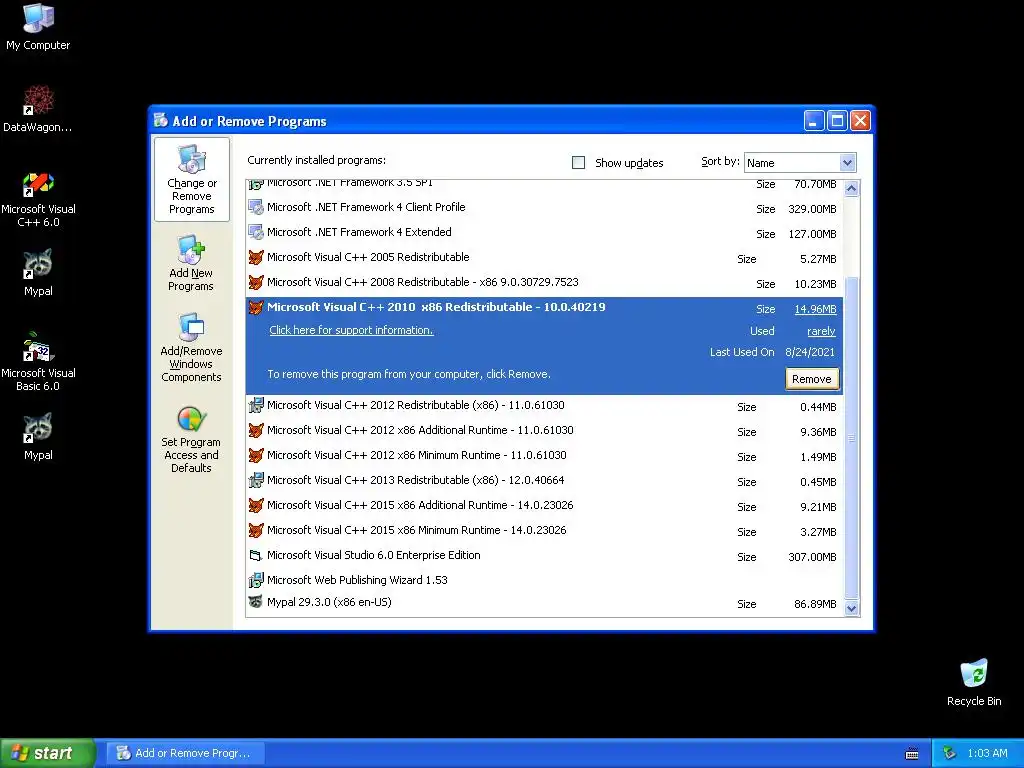Click the Mypal 29.3.0 raccoon icon
The width and height of the screenshot is (1024, 768).
(x=256, y=601)
